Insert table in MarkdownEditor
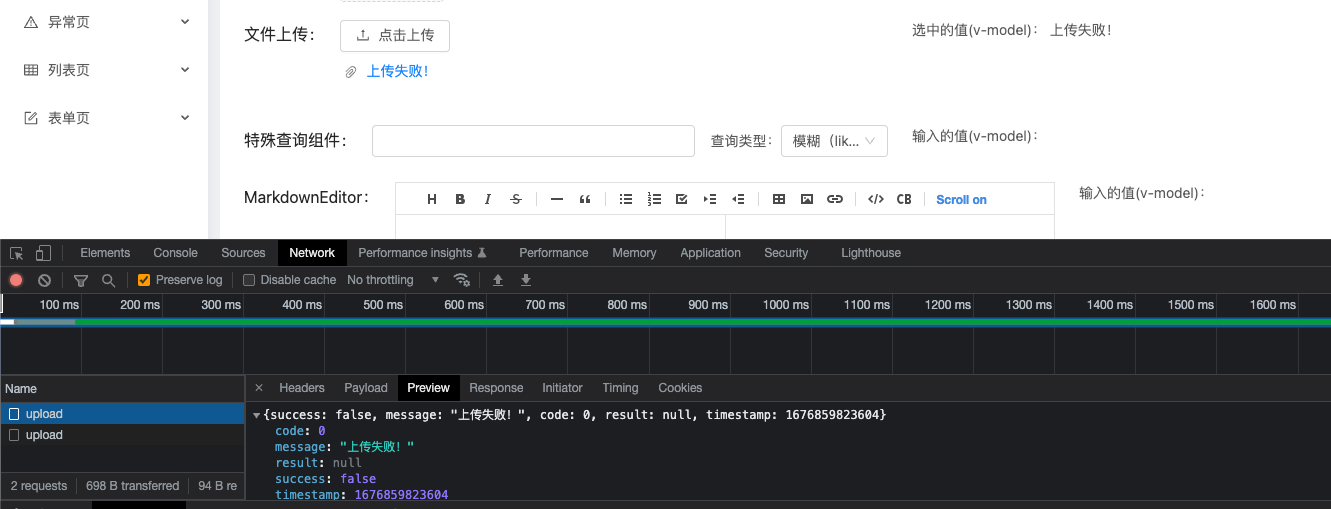 point(779,199)
